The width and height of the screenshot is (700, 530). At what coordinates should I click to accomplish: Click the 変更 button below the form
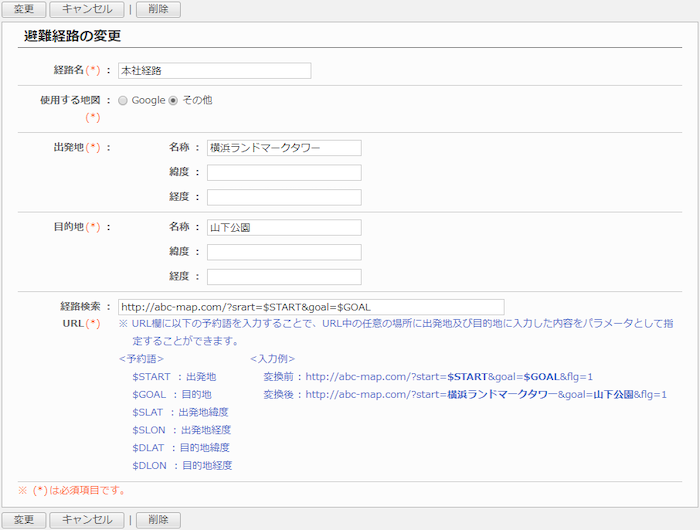(x=24, y=520)
